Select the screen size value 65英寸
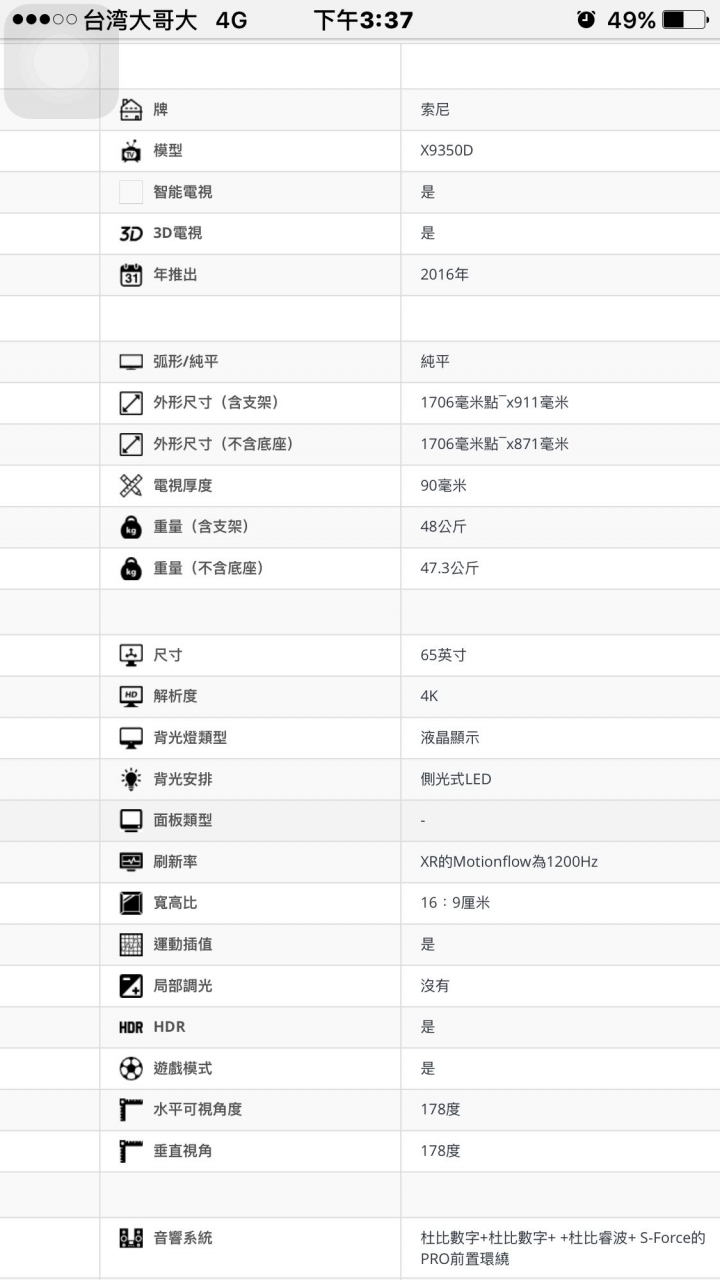 coord(443,655)
